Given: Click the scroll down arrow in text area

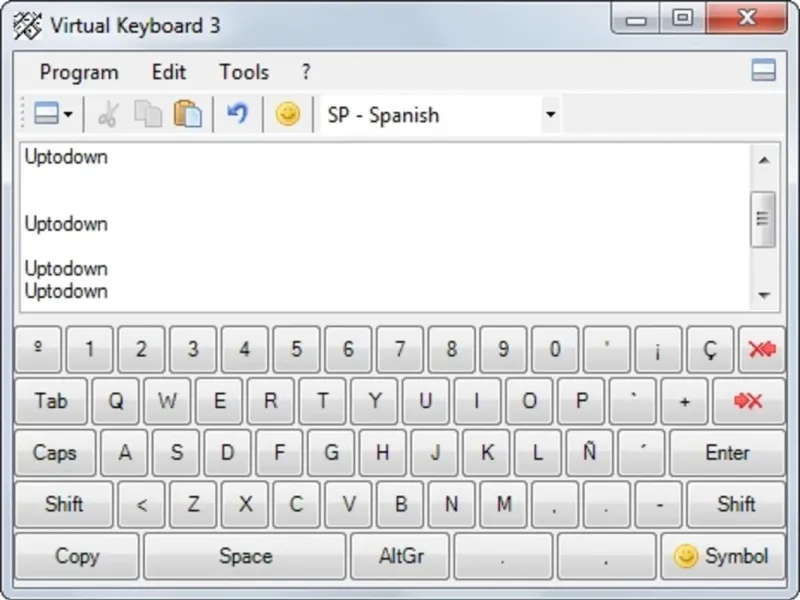Looking at the screenshot, I should click(764, 295).
